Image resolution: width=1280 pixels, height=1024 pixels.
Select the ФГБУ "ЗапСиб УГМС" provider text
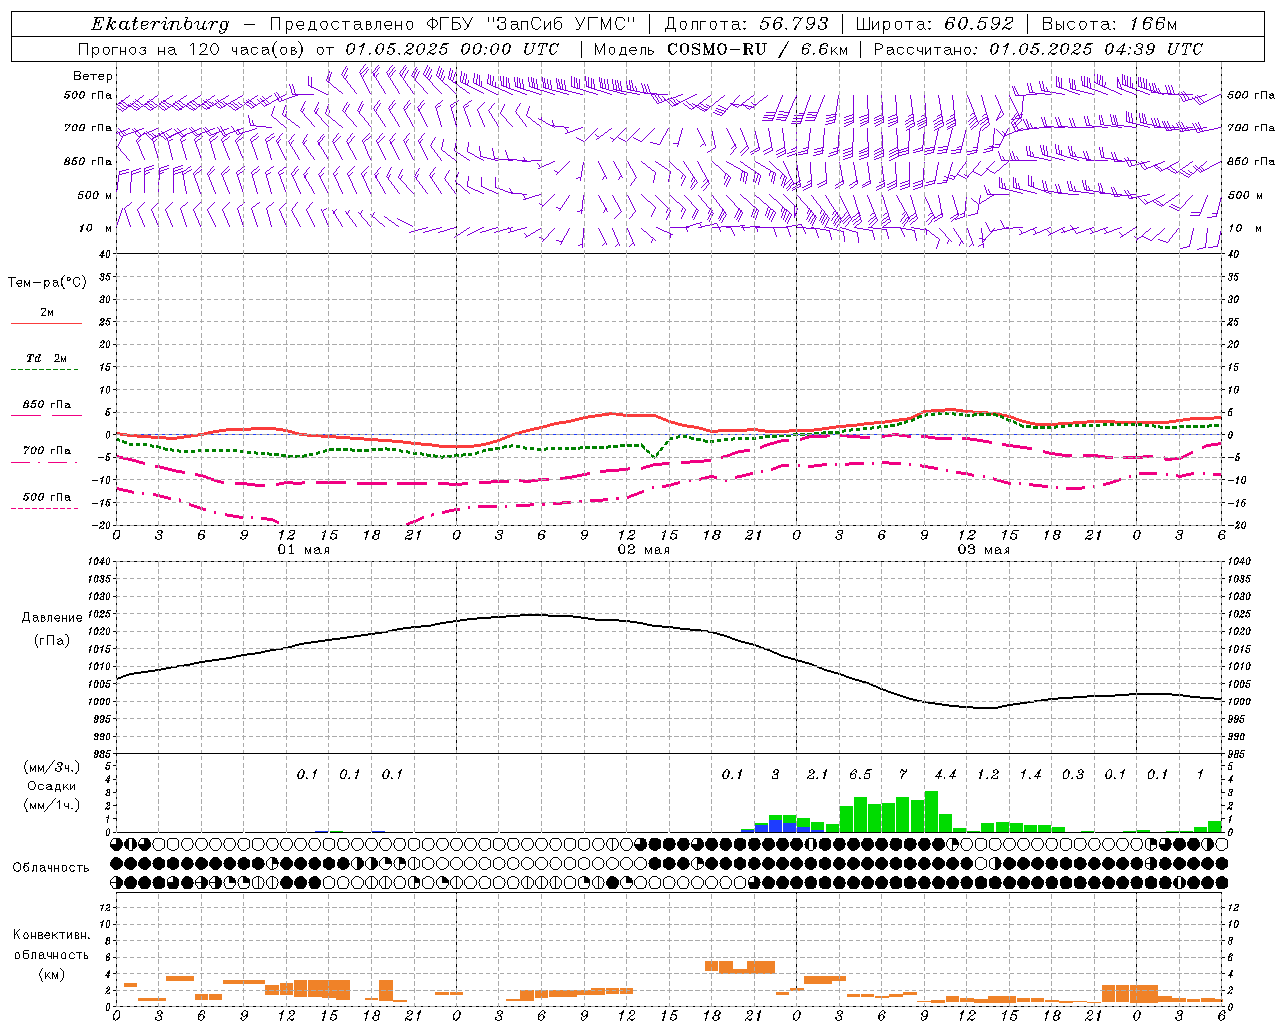tap(532, 24)
